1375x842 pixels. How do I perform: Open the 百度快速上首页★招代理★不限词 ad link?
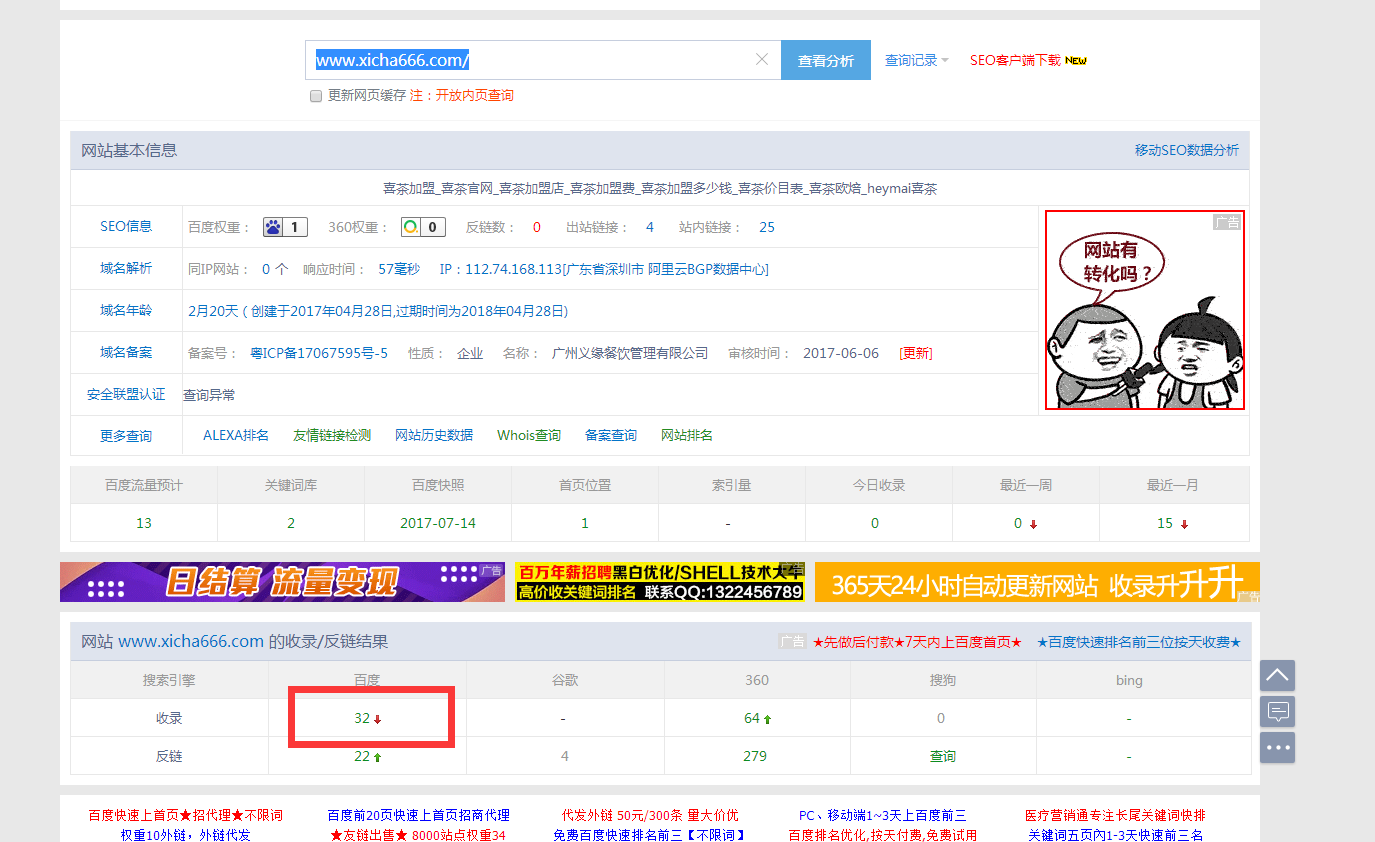point(185,815)
